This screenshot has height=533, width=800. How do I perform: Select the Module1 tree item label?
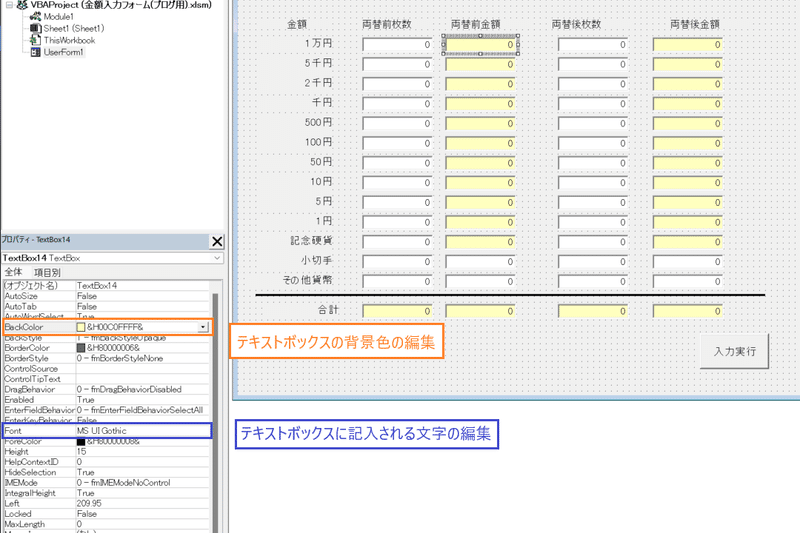58,16
